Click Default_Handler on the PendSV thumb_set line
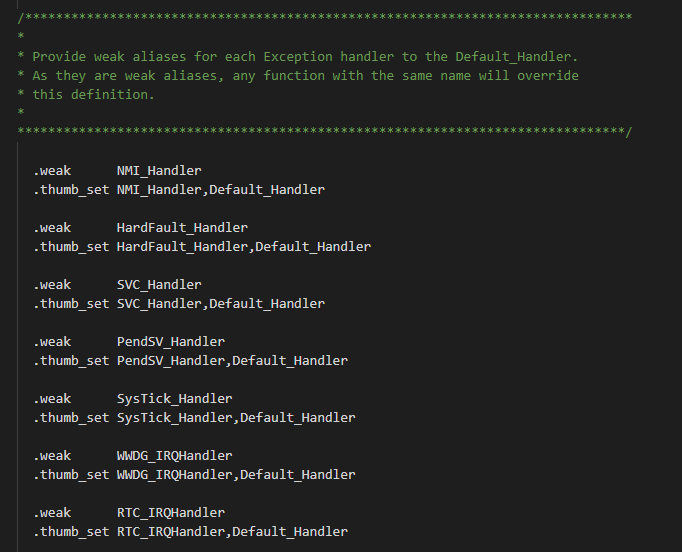Image resolution: width=682 pixels, height=552 pixels. [290, 361]
